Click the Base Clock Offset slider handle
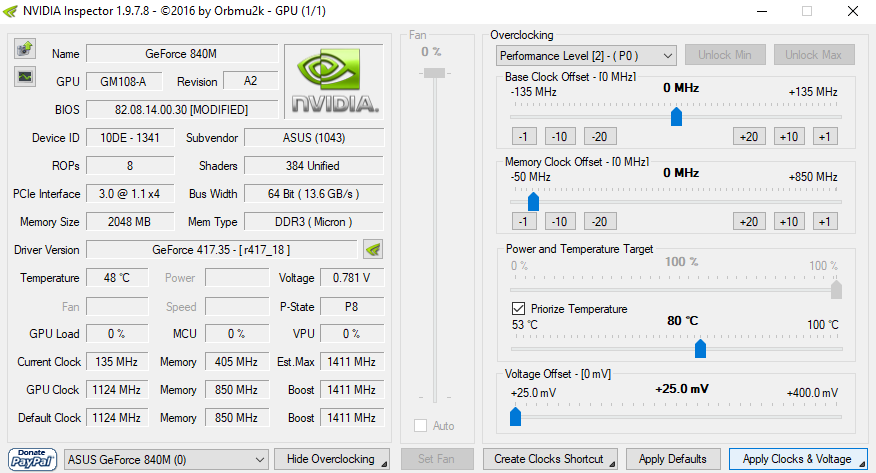 pos(676,116)
